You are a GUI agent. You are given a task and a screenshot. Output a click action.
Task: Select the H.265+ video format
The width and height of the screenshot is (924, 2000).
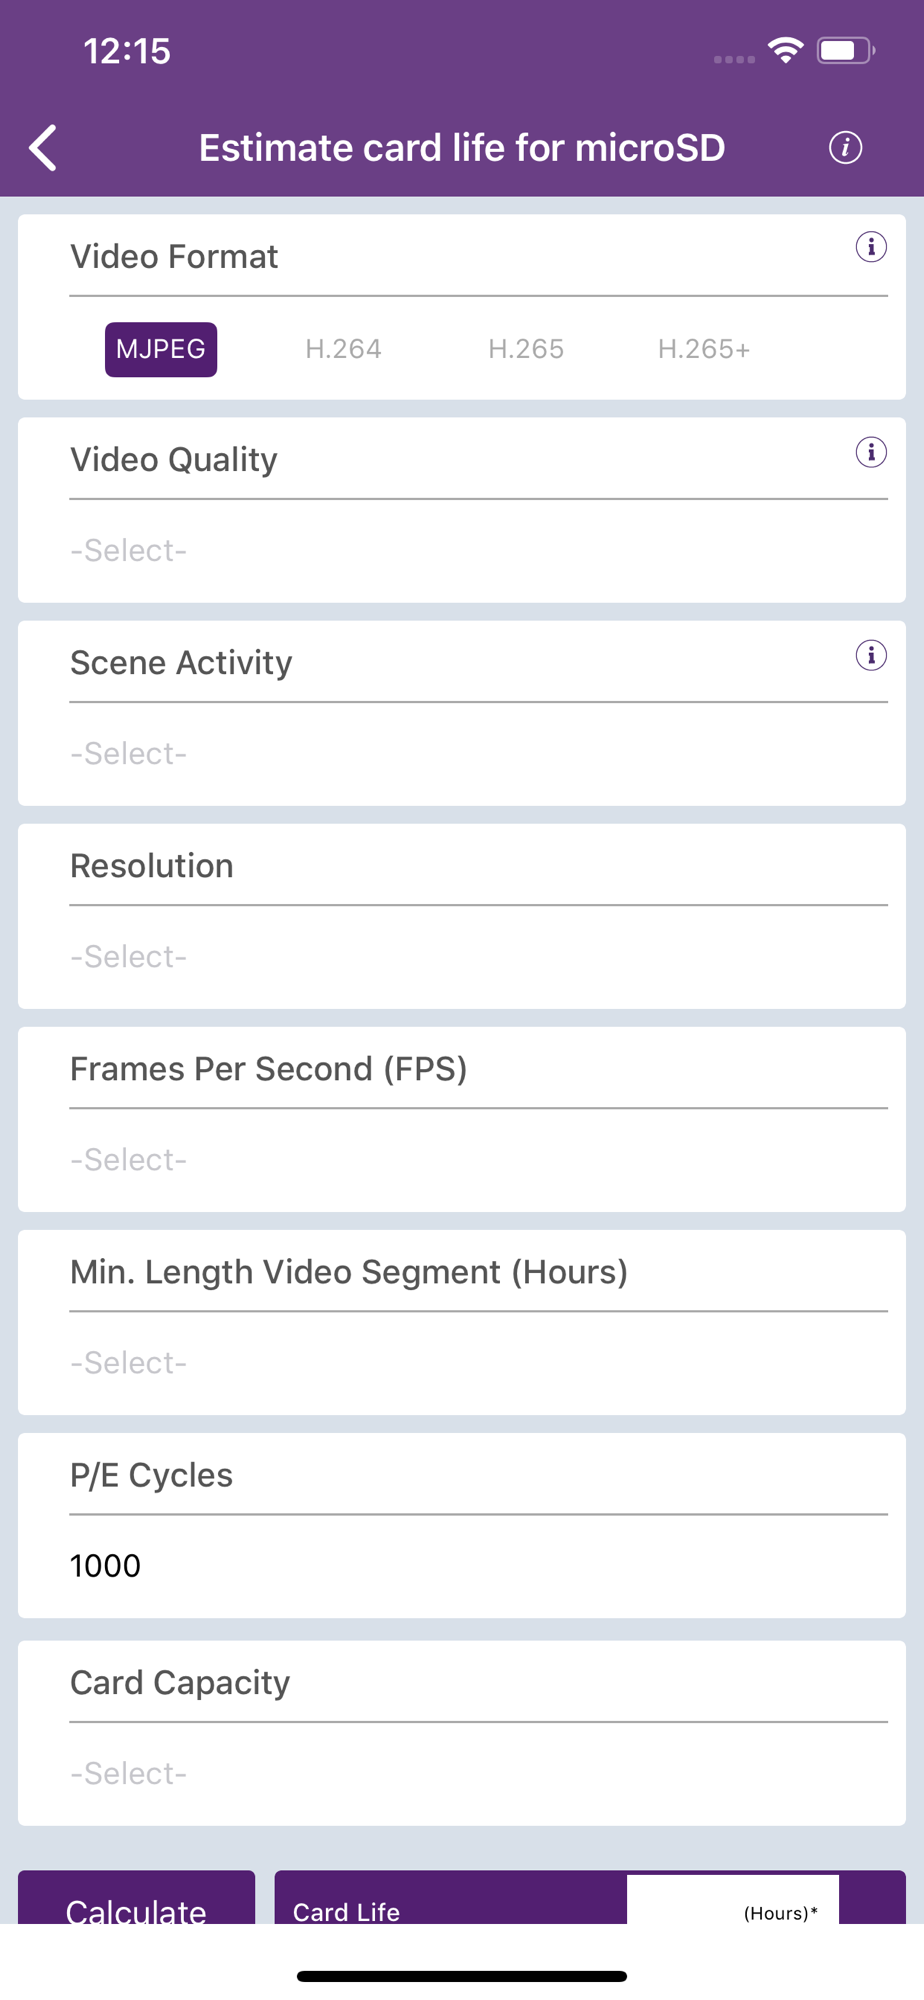(x=704, y=349)
